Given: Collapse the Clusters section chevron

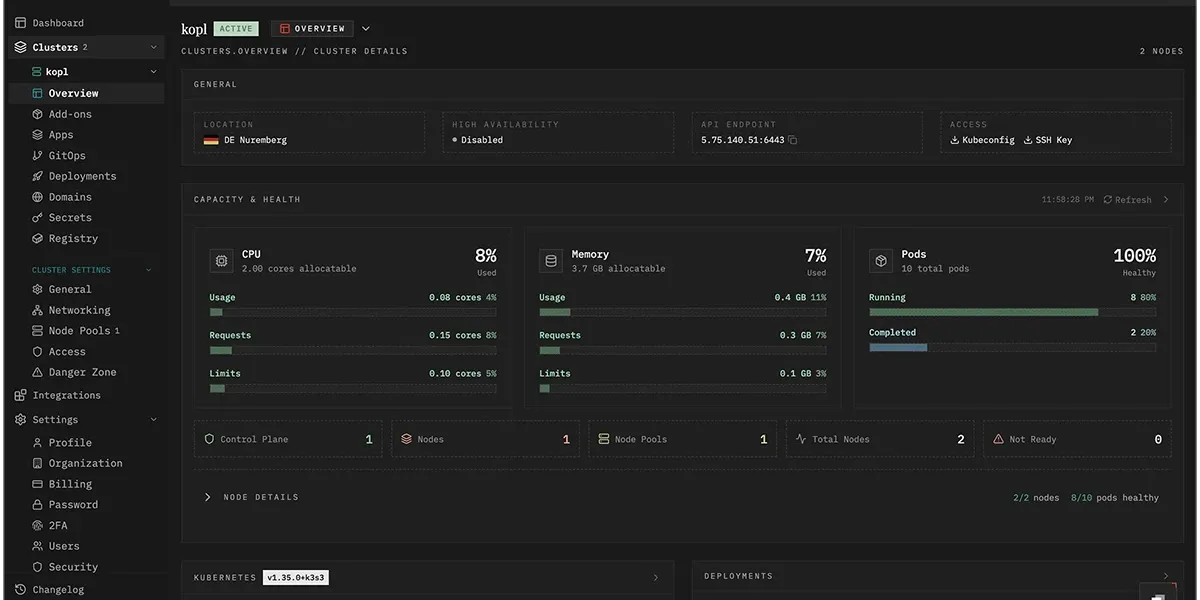Looking at the screenshot, I should click(x=153, y=47).
